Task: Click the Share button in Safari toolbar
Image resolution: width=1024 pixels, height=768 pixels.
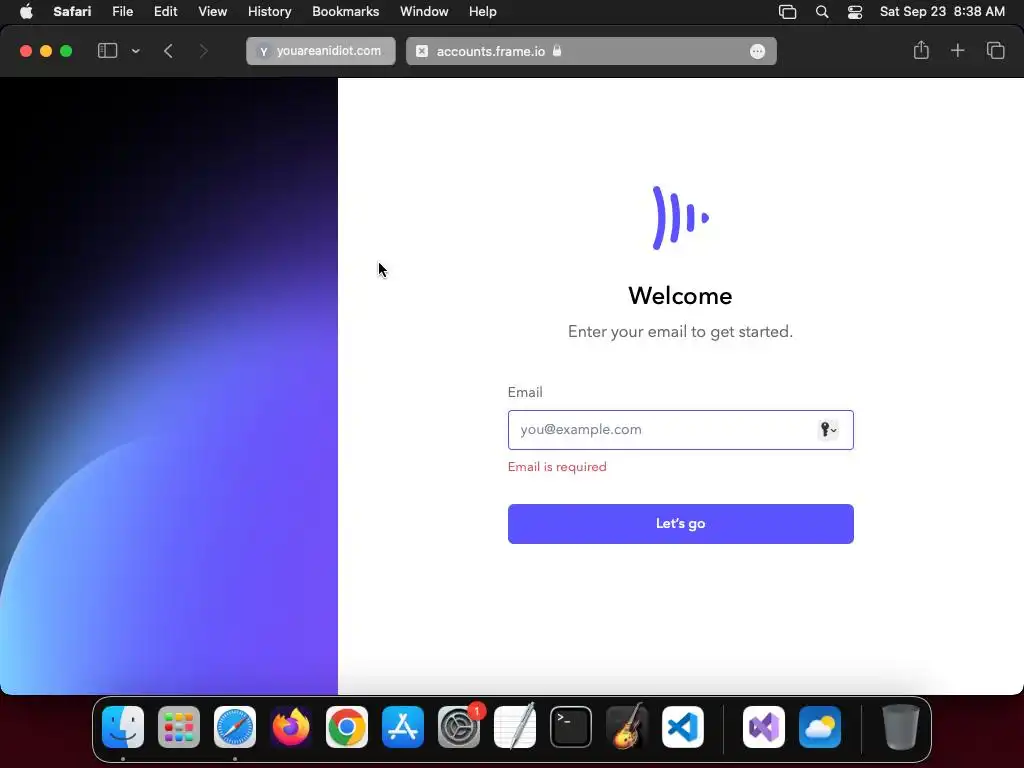Action: (x=921, y=50)
